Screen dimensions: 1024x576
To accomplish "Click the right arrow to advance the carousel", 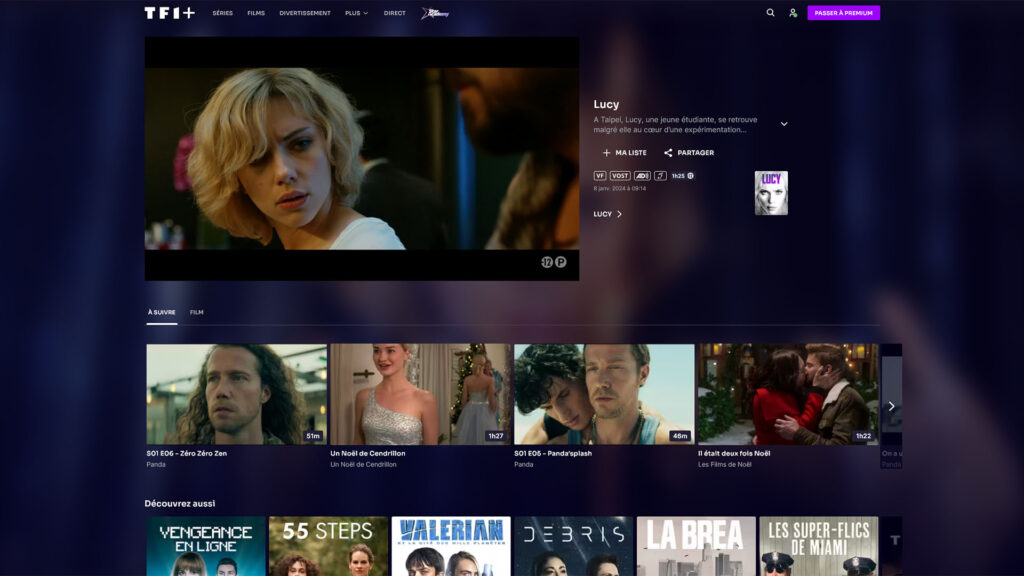I will pyautogui.click(x=892, y=406).
